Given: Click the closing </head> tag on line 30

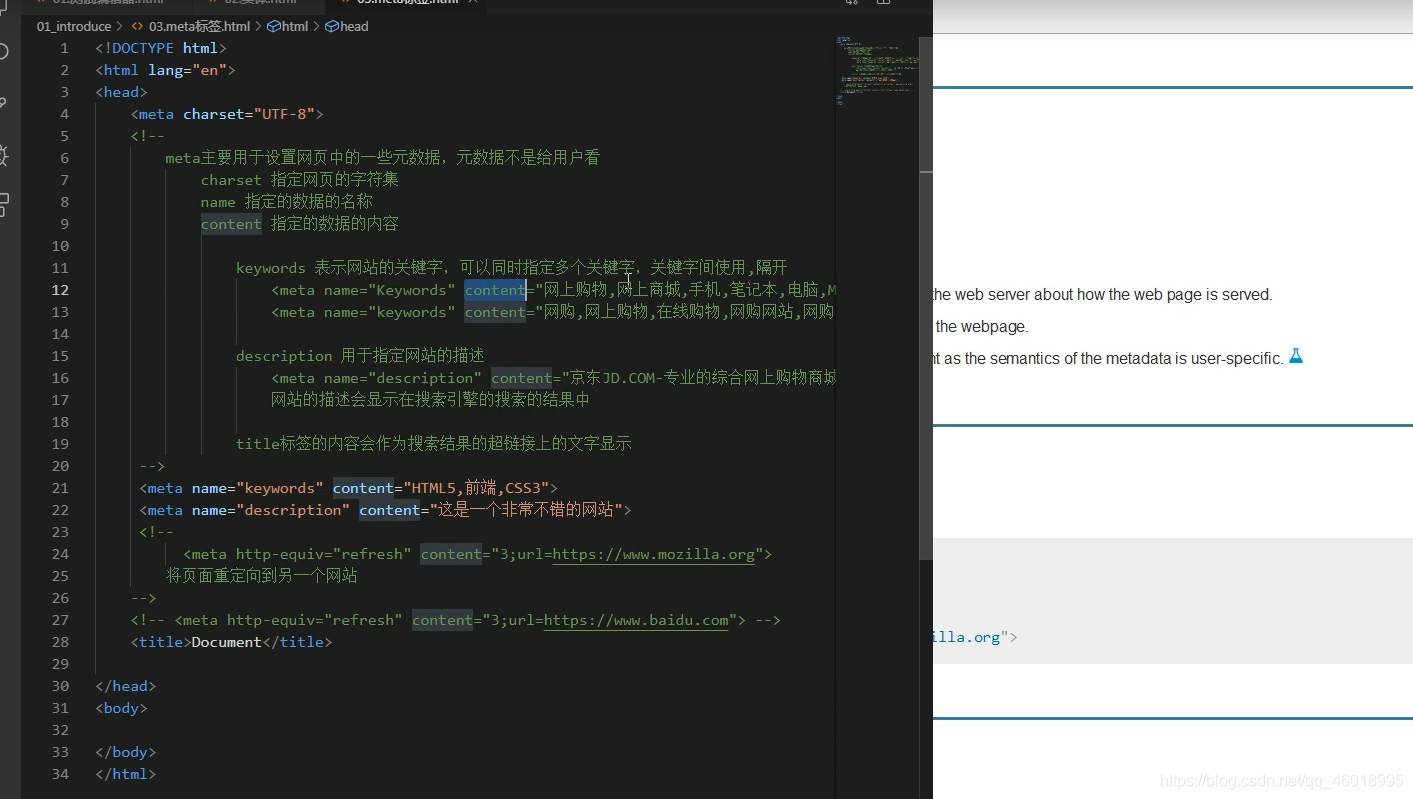Looking at the screenshot, I should (x=126, y=686).
